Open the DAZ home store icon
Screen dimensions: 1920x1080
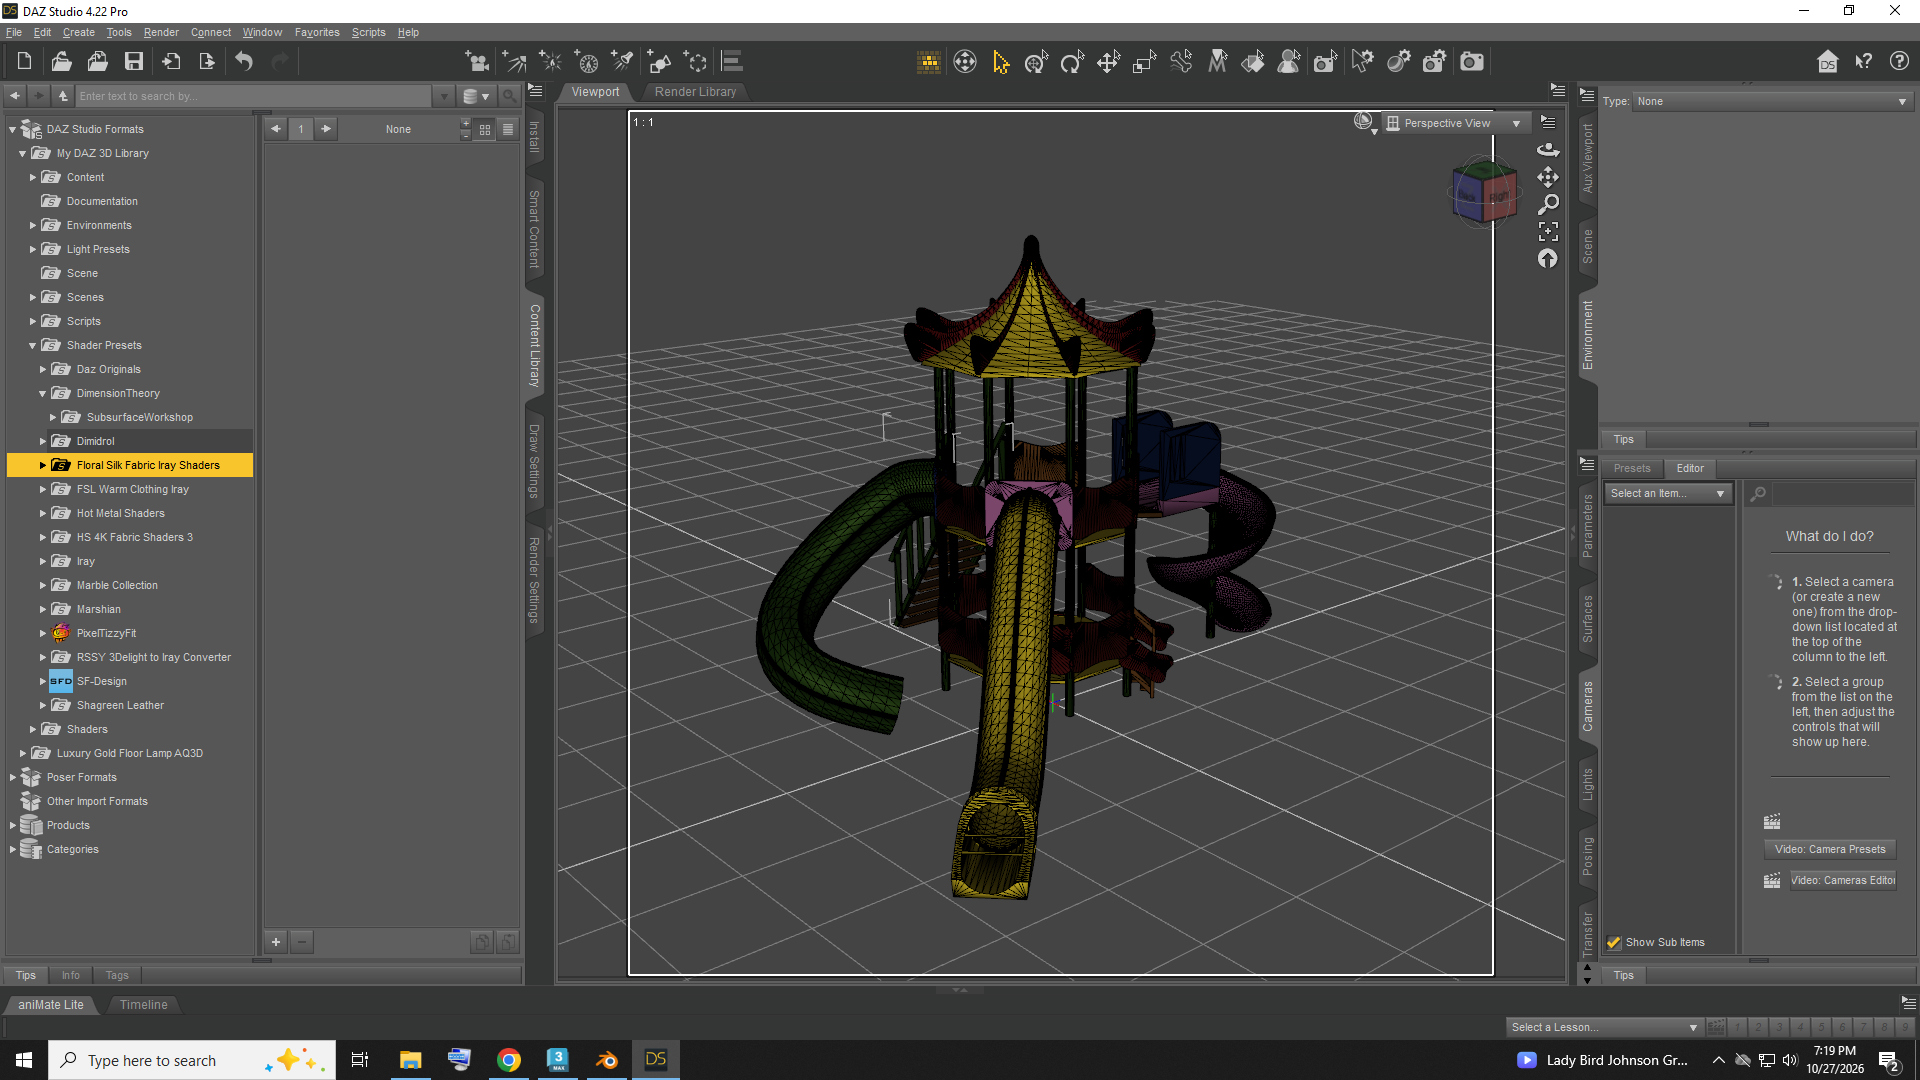tap(1827, 62)
